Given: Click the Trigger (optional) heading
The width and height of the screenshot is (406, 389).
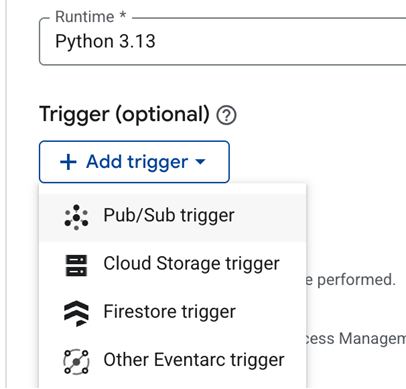Looking at the screenshot, I should coord(124,115).
